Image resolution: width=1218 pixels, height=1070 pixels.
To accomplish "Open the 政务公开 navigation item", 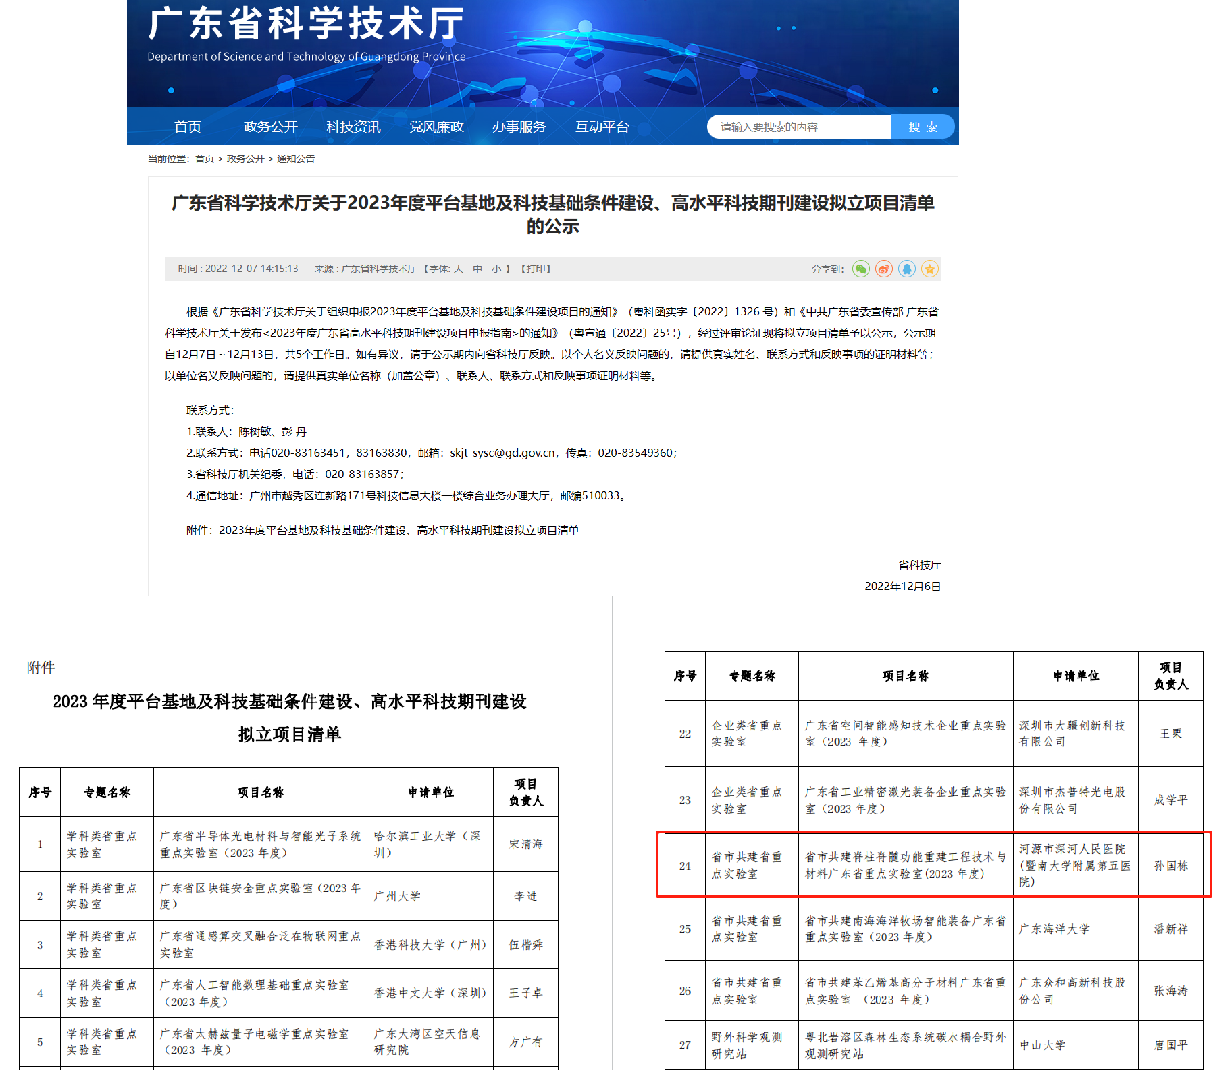I will coord(271,127).
